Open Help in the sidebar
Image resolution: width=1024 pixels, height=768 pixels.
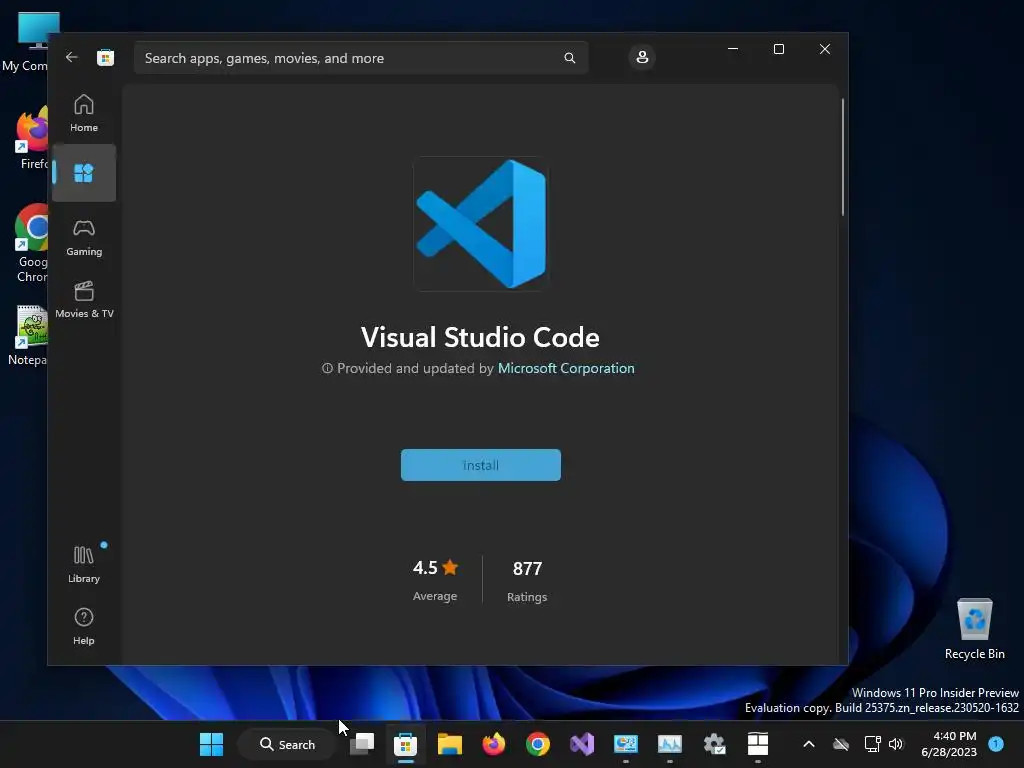click(84, 626)
